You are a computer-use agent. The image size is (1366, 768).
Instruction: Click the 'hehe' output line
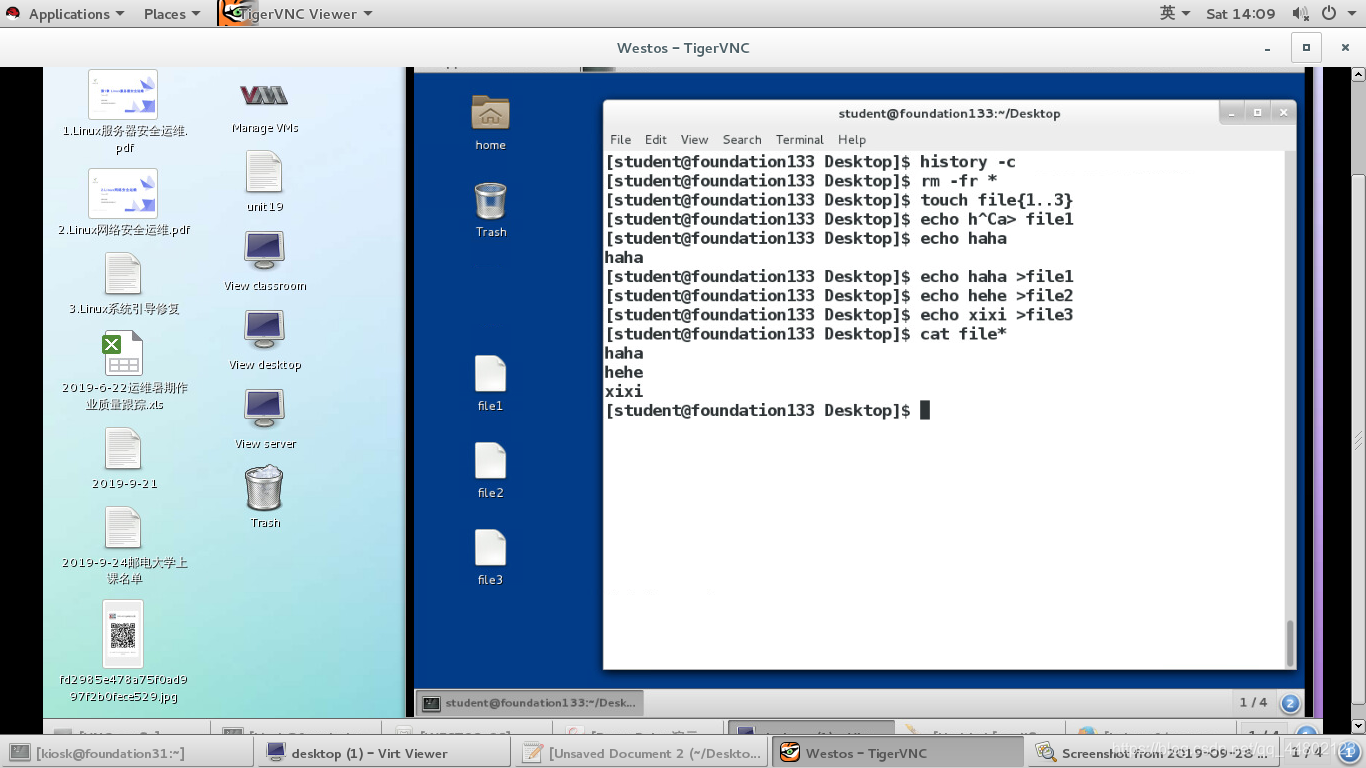pyautogui.click(x=624, y=372)
